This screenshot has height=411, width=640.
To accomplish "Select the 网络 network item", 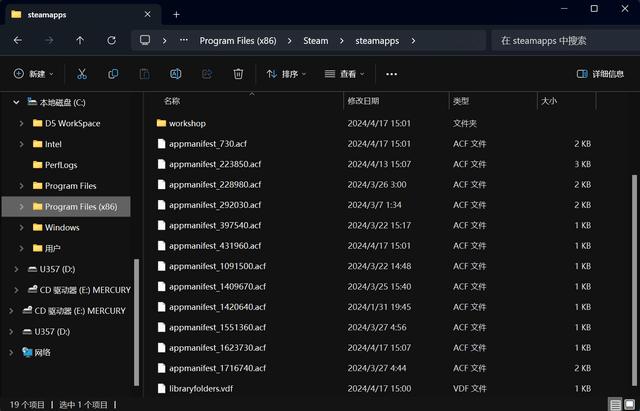I will (x=37, y=352).
